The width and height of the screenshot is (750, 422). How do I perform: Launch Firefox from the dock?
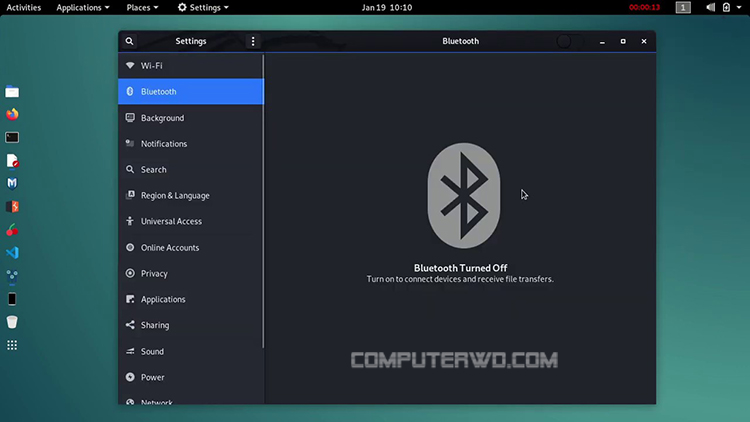pyautogui.click(x=12, y=114)
